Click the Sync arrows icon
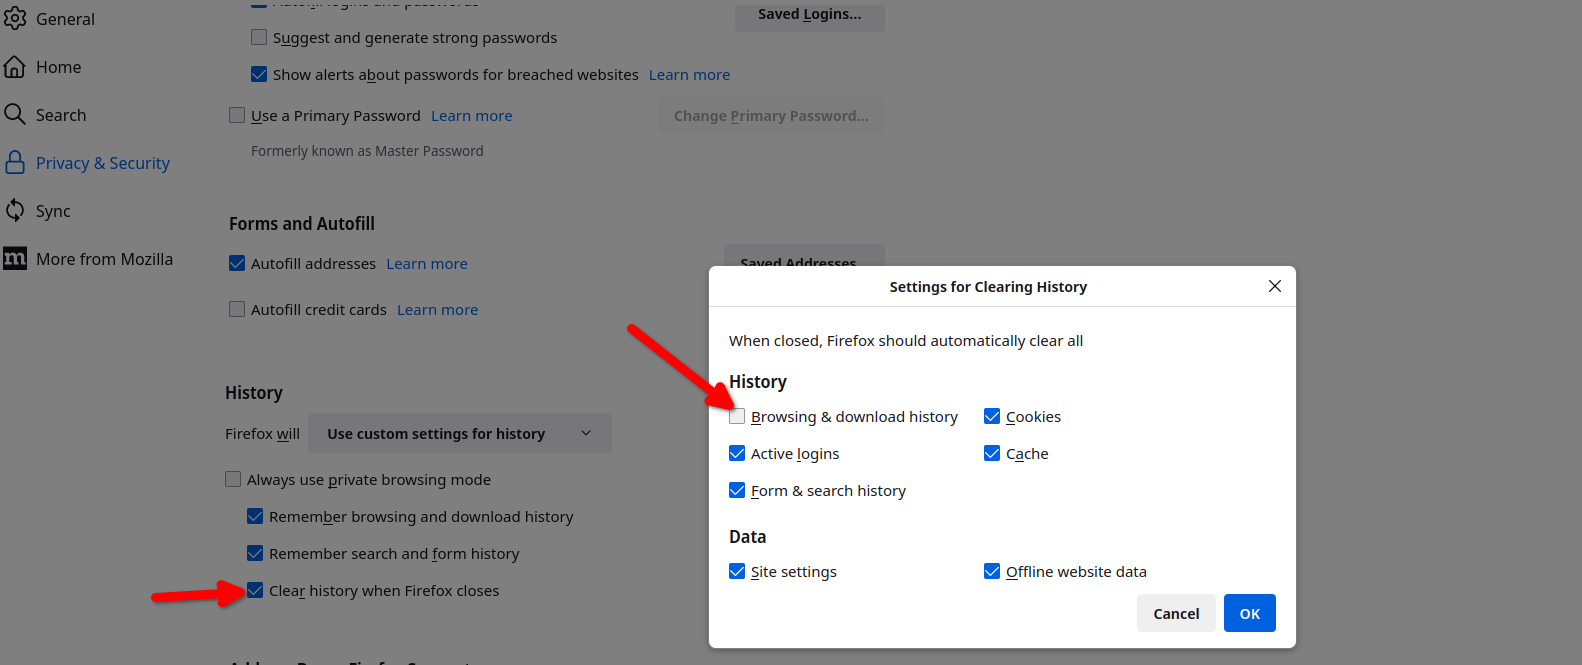Screen dimensions: 1582x665 click(x=15, y=210)
